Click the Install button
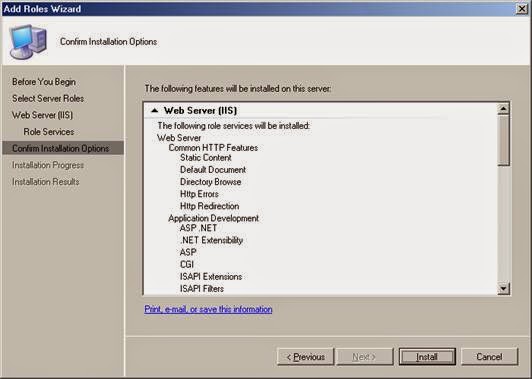Screen dimensions: 532x379 tap(427, 357)
